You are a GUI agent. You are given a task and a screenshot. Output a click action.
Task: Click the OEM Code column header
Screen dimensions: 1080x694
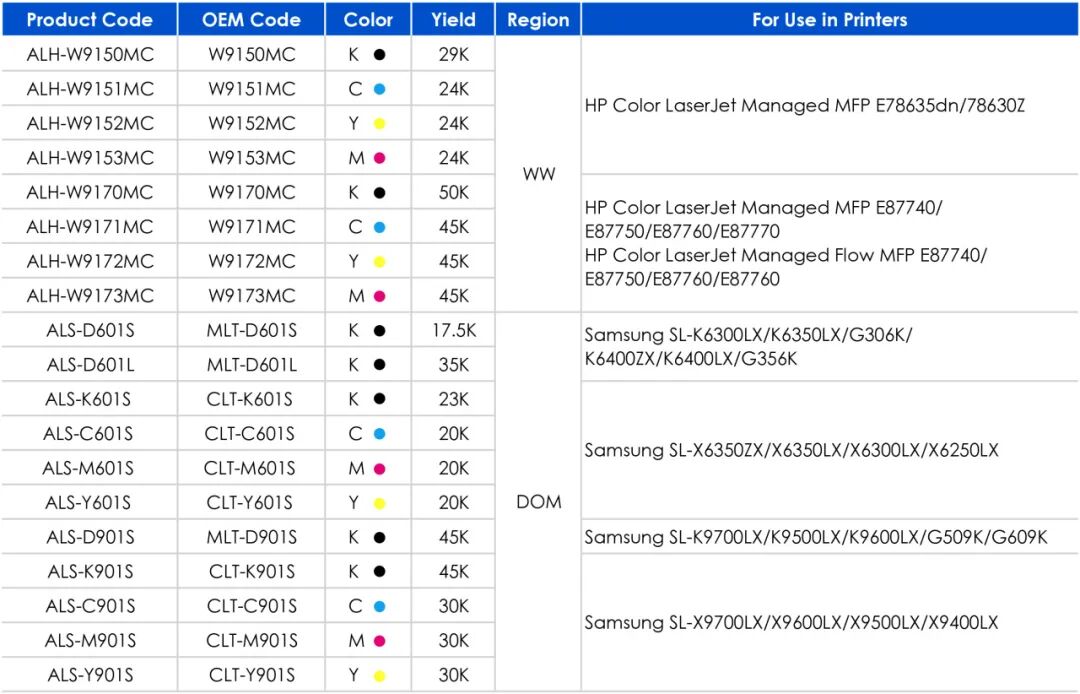(251, 19)
